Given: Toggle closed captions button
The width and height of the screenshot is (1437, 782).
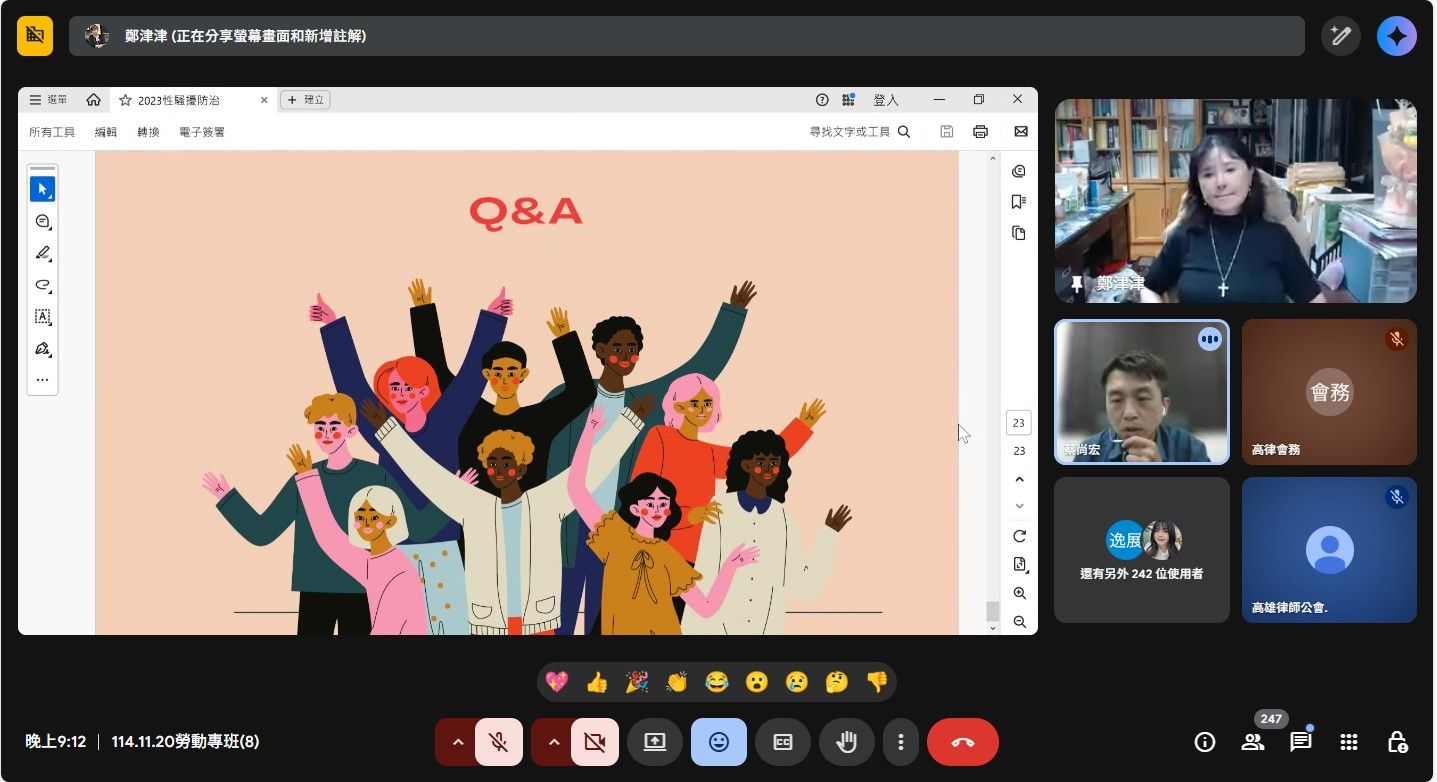Looking at the screenshot, I should pos(783,742).
